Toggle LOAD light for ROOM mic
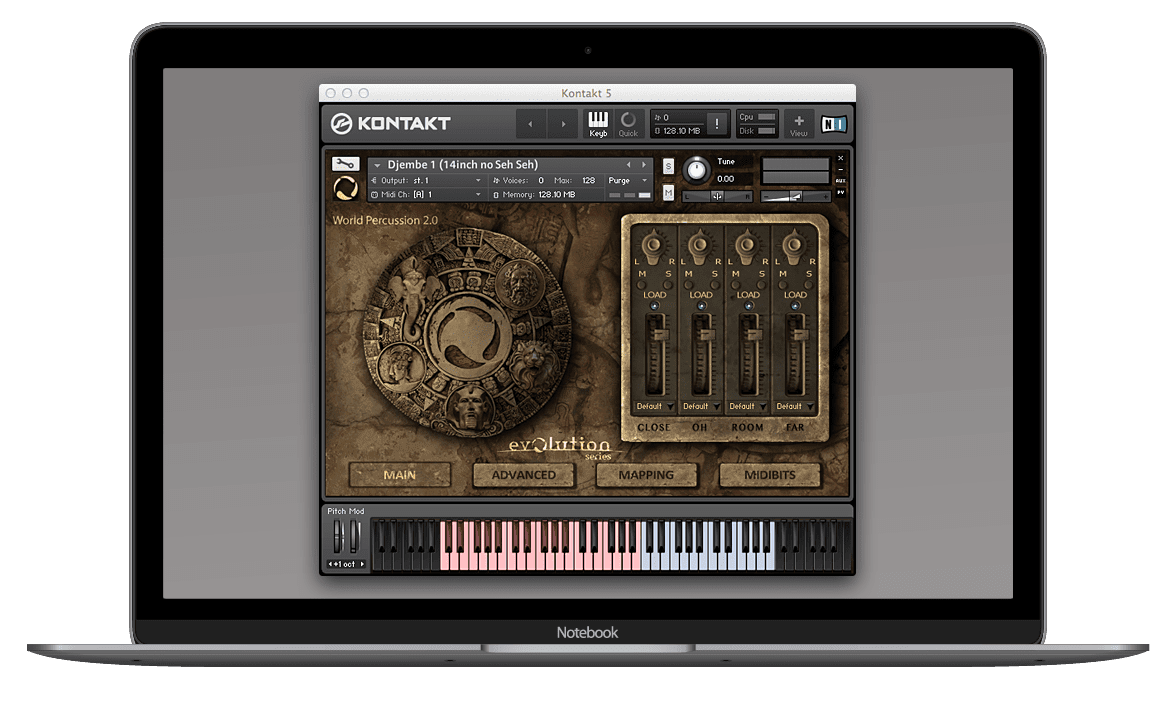 (748, 306)
